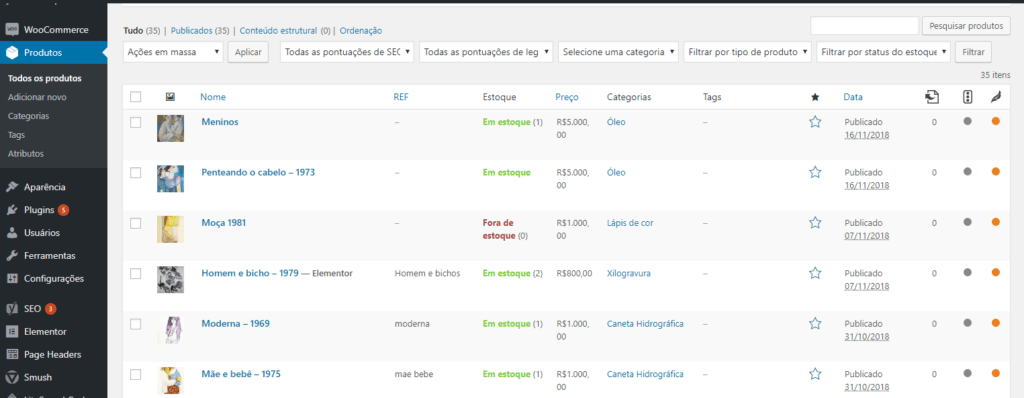This screenshot has height=398, width=1024.
Task: Check the Moderna – 1969 row checkbox
Action: point(136,323)
